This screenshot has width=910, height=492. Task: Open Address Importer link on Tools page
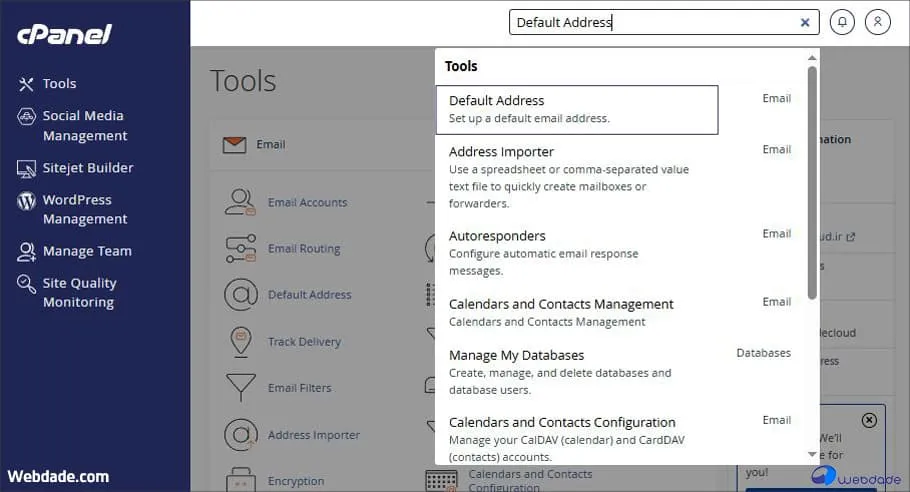pyautogui.click(x=313, y=435)
